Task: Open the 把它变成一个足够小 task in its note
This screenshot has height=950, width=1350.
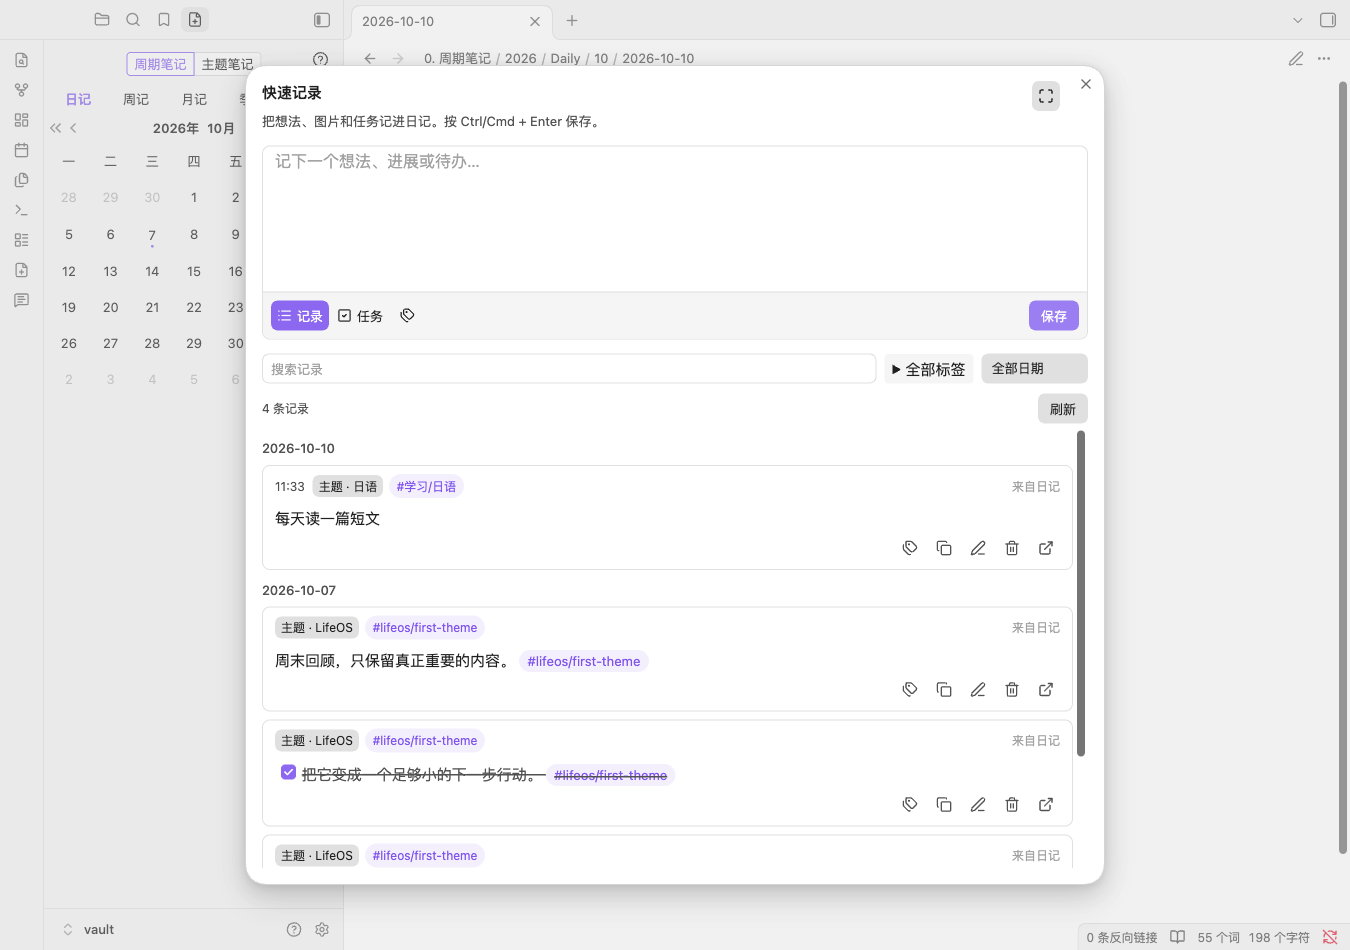Action: [x=1046, y=804]
